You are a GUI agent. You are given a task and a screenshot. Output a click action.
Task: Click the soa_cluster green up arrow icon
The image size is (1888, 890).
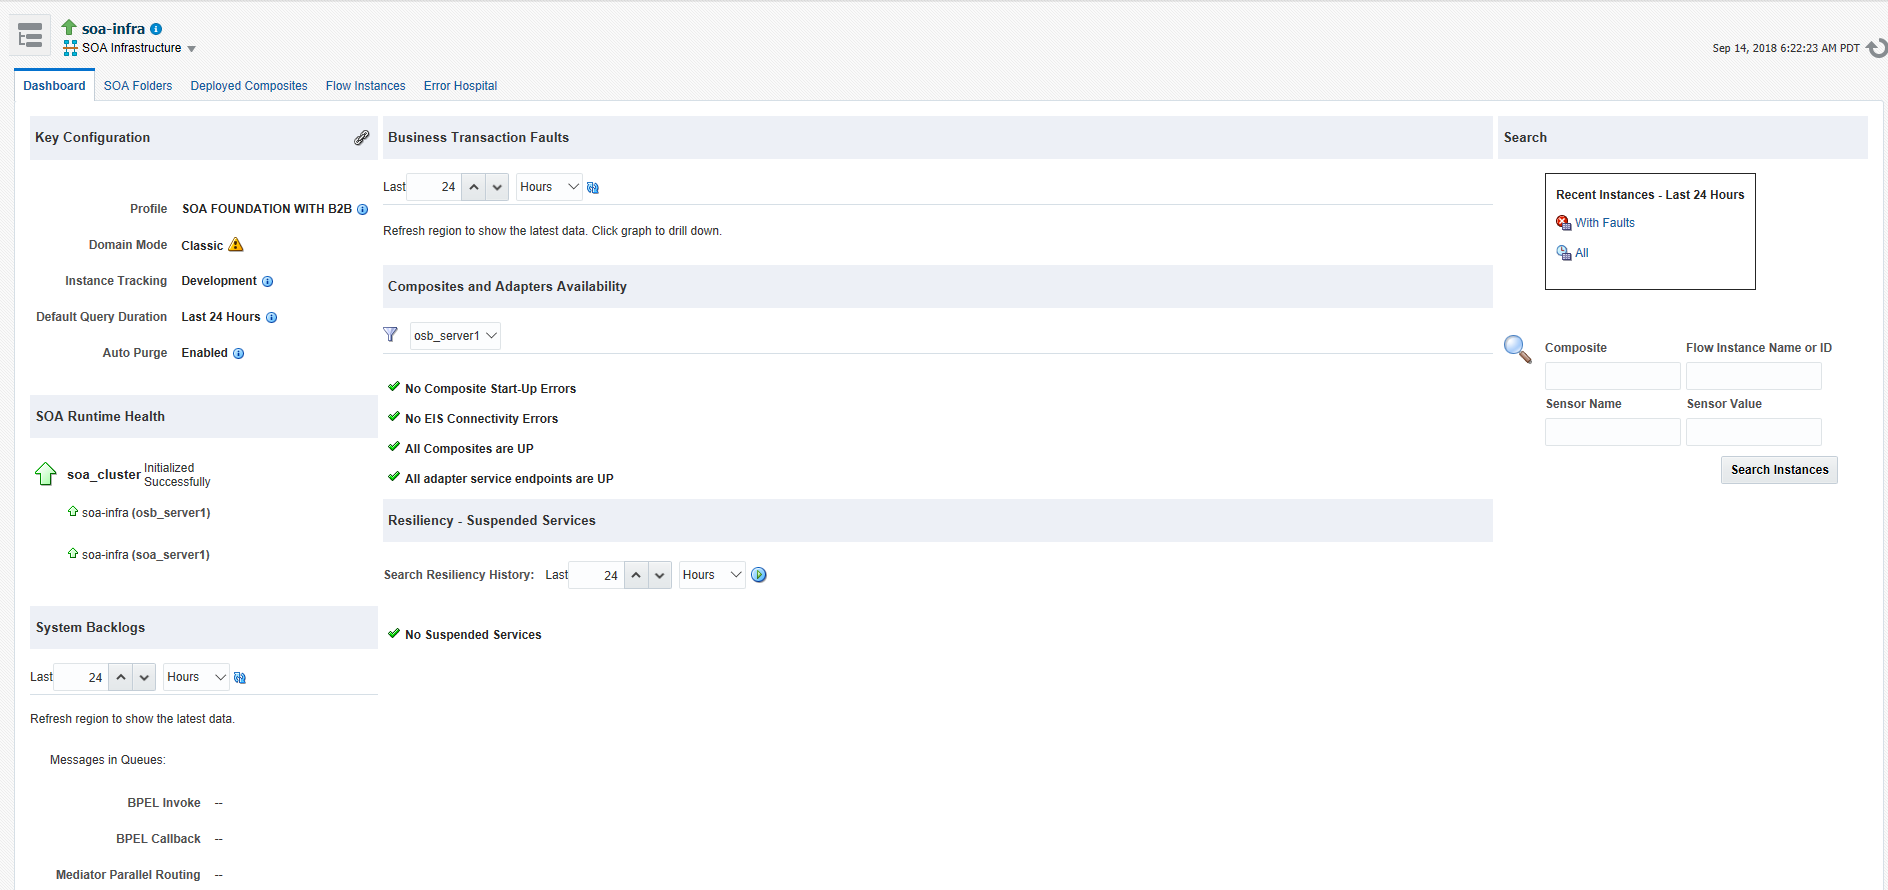coord(46,474)
